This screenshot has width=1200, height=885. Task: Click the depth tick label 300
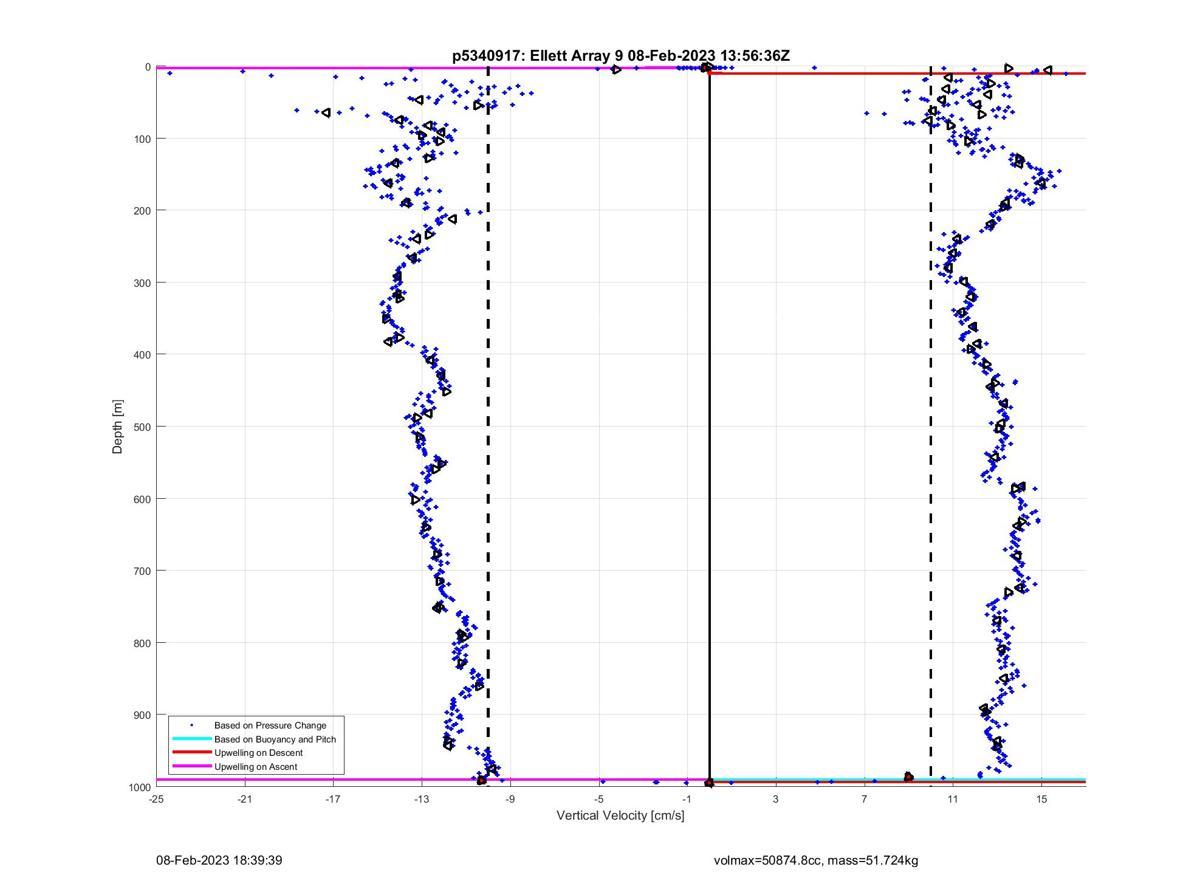point(141,282)
